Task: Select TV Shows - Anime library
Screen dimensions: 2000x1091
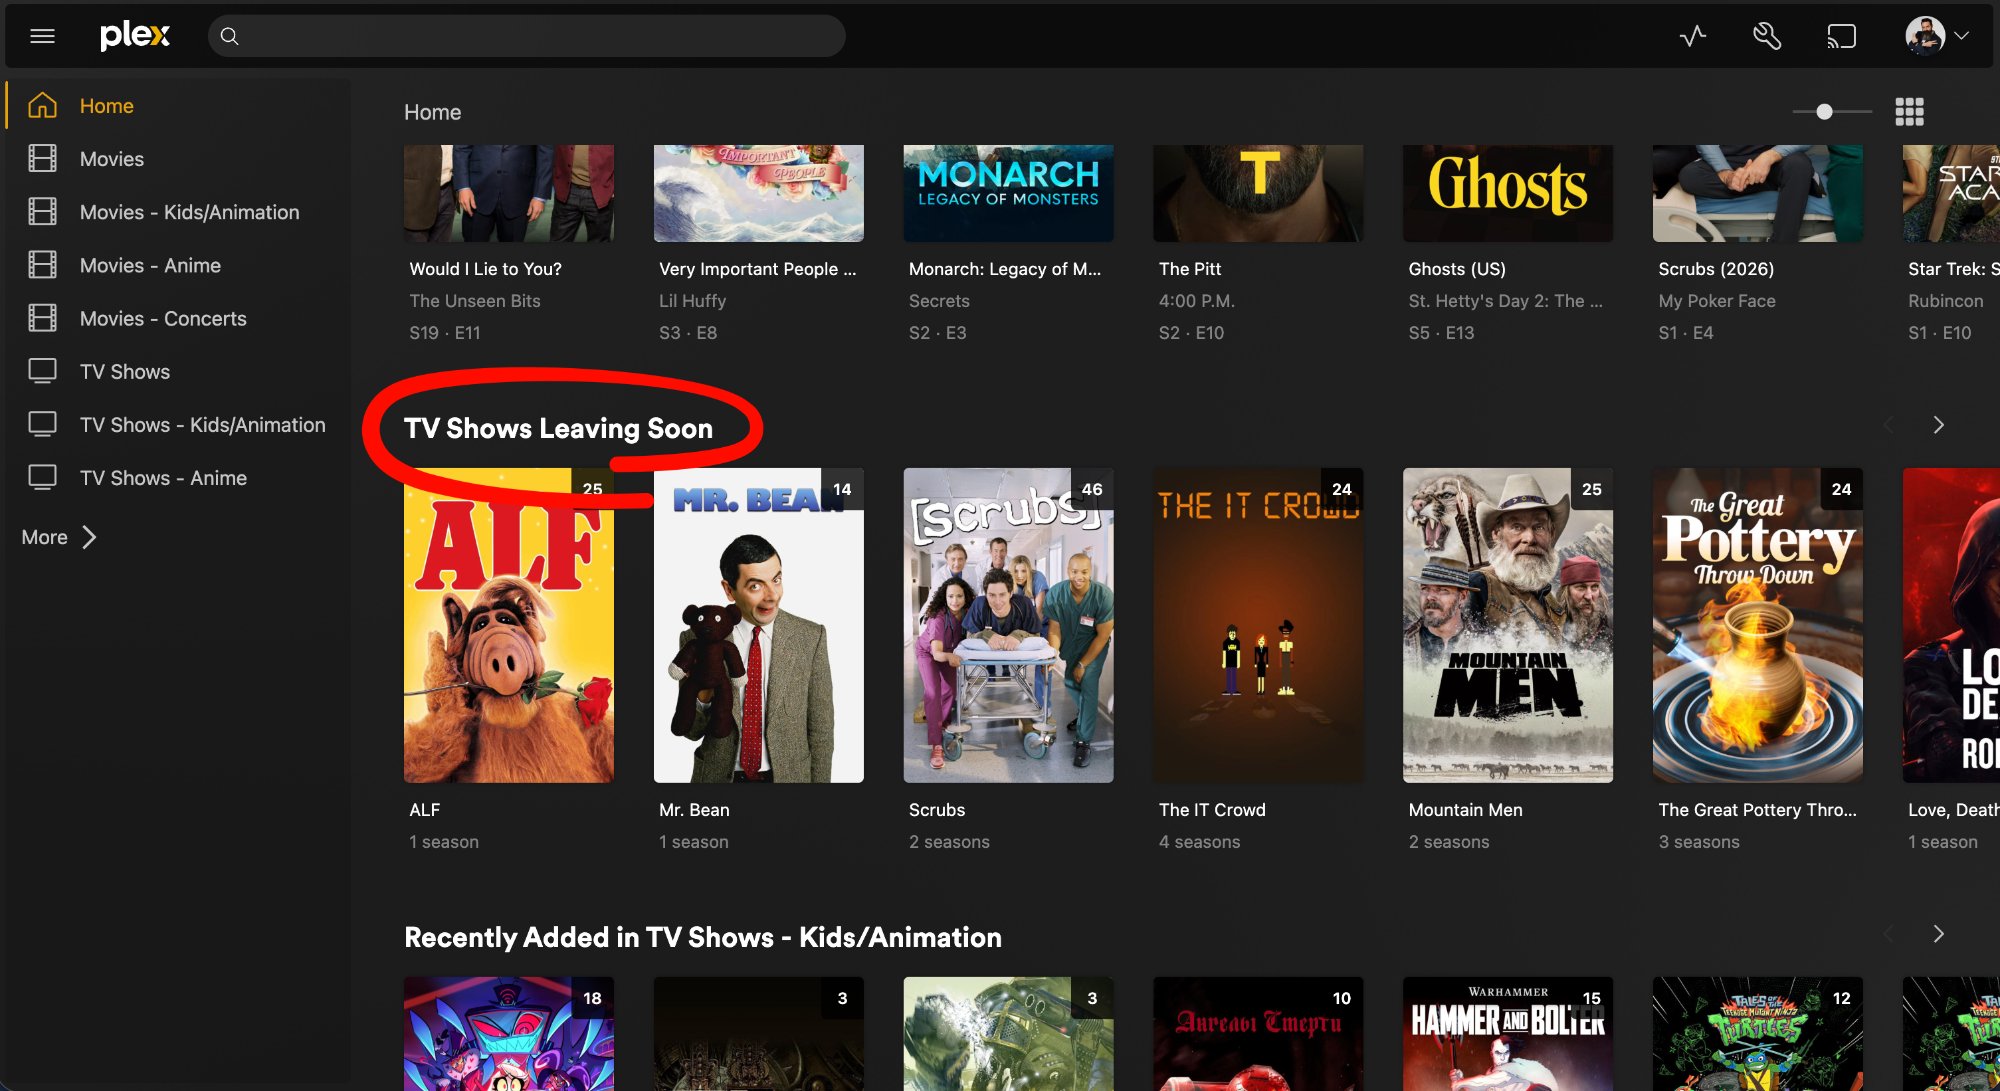Action: [163, 477]
